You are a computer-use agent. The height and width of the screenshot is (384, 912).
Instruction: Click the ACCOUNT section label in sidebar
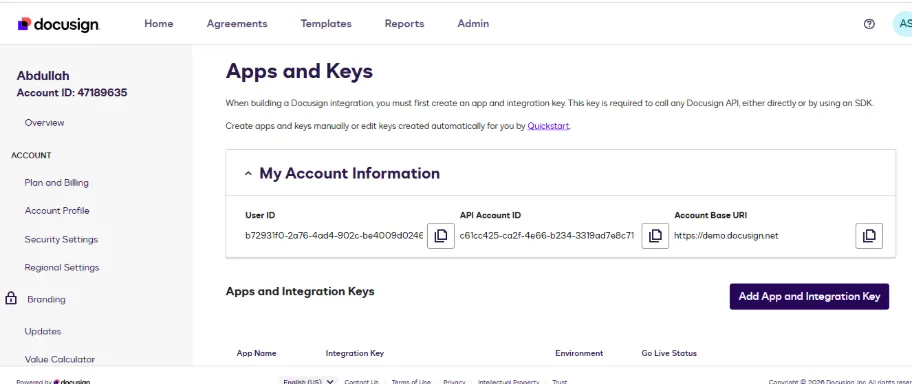pyautogui.click(x=31, y=155)
